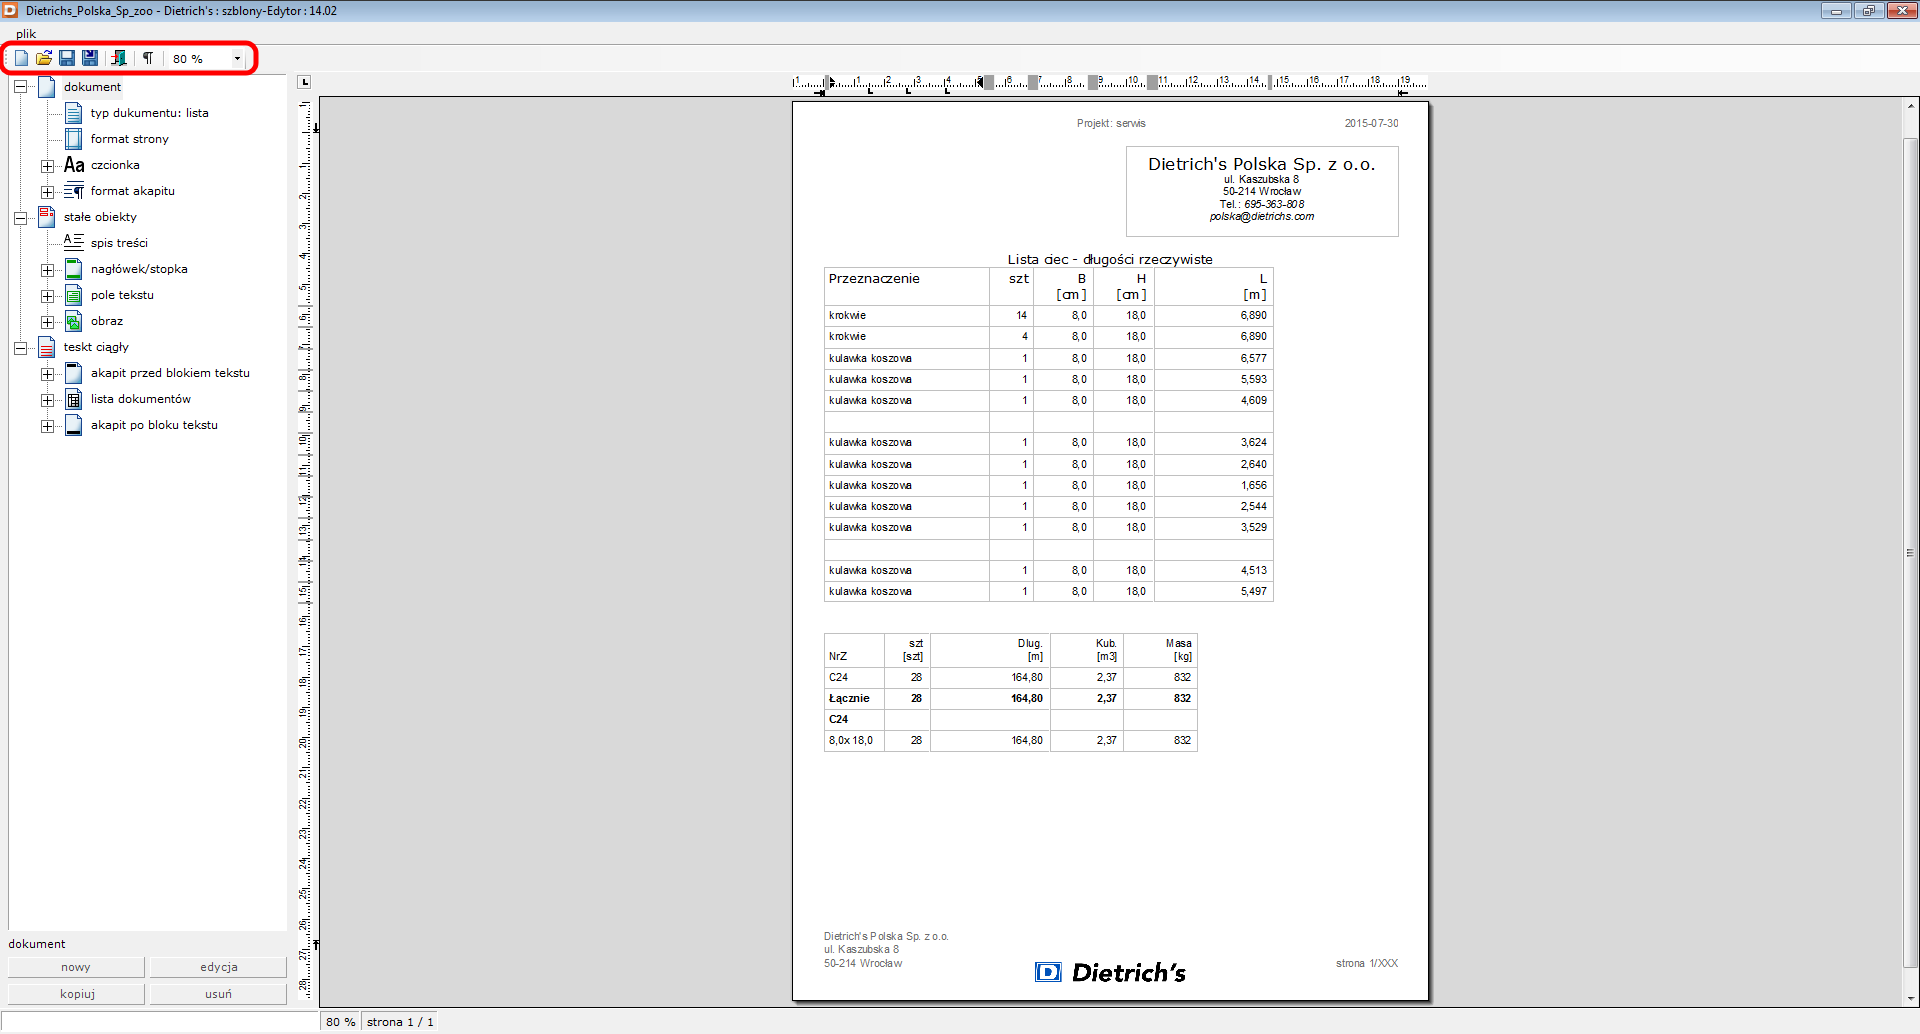Collapse the 'stałe obiekty' tree node
Viewport: 1920px width, 1034px height.
click(20, 218)
